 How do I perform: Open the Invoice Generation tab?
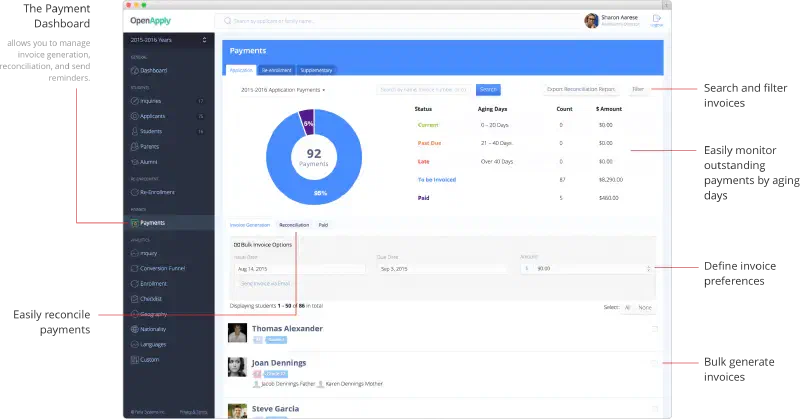tap(249, 225)
